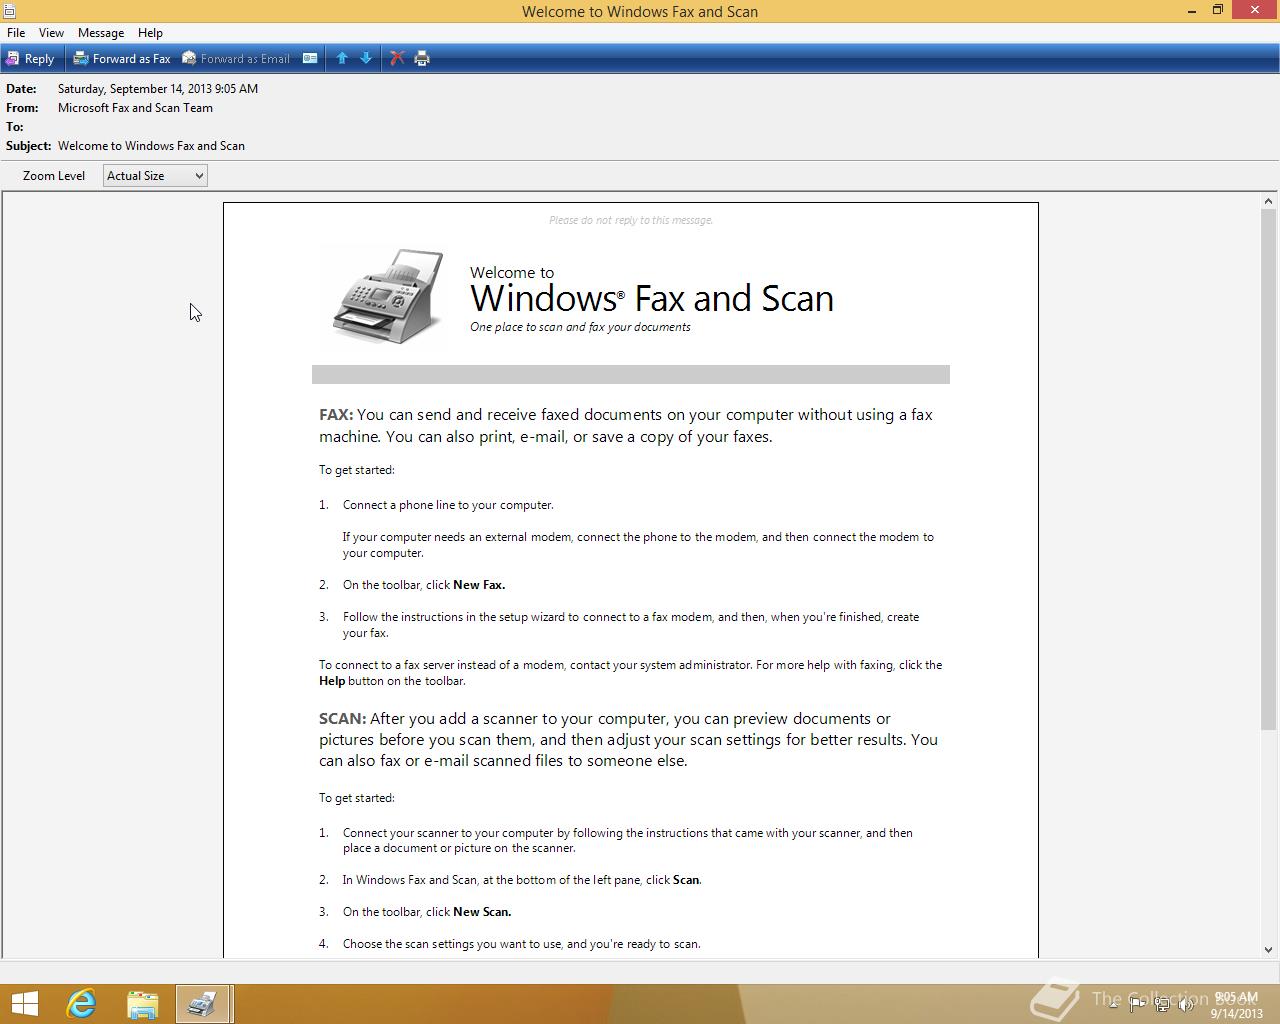Viewport: 1280px width, 1024px height.
Task: Expand the Zoom Level dropdown
Action: (x=155, y=176)
